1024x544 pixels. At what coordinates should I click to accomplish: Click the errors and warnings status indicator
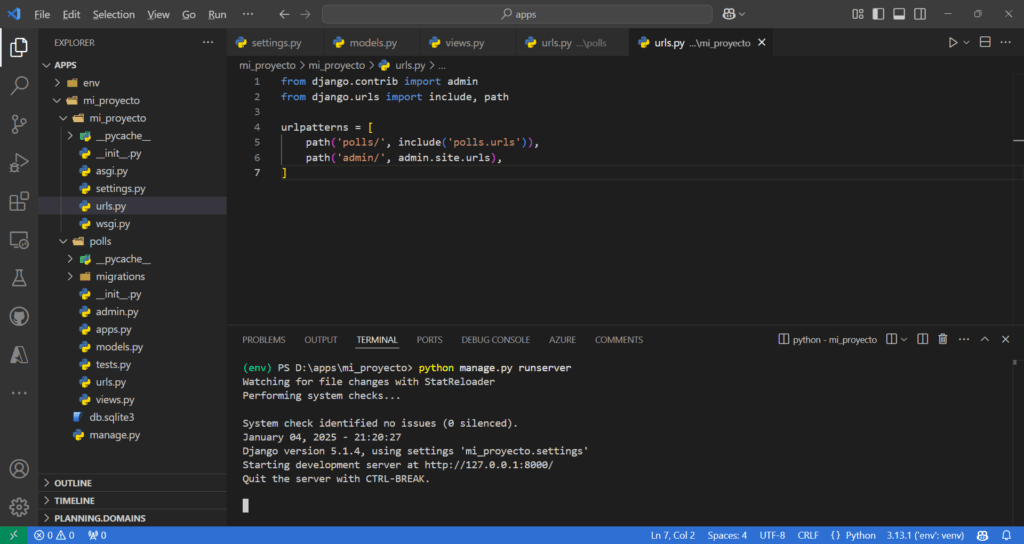tap(54, 536)
